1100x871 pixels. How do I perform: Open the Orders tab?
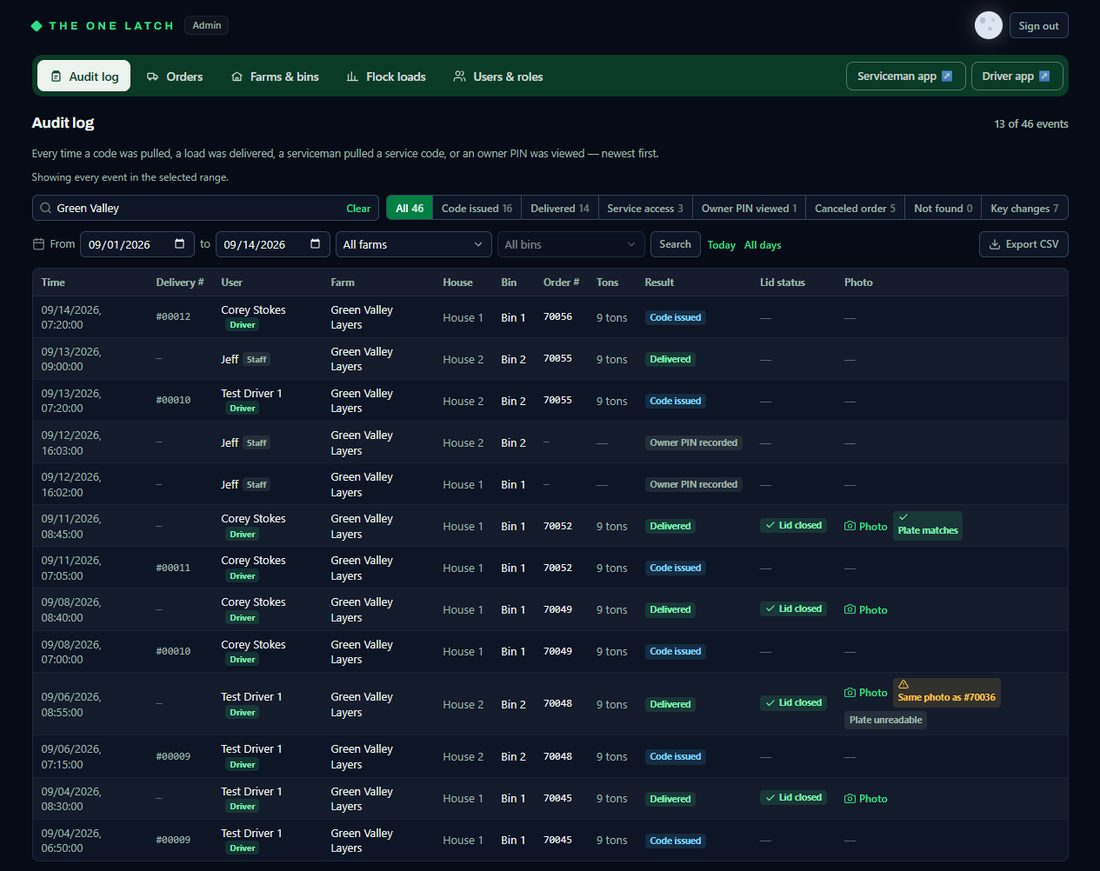click(175, 76)
